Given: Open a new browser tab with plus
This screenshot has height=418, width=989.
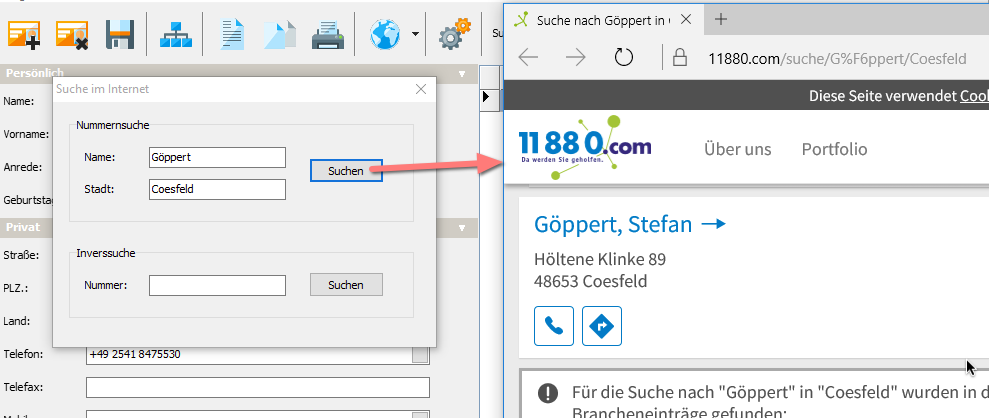Looking at the screenshot, I should click(721, 19).
